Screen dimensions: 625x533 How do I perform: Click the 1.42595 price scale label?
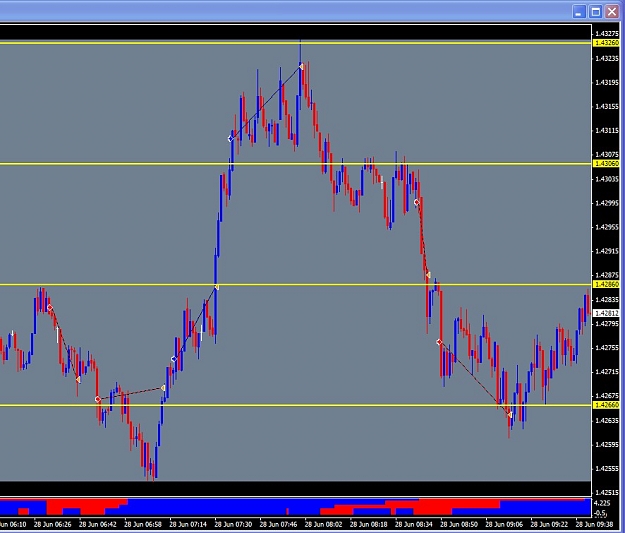tap(607, 444)
